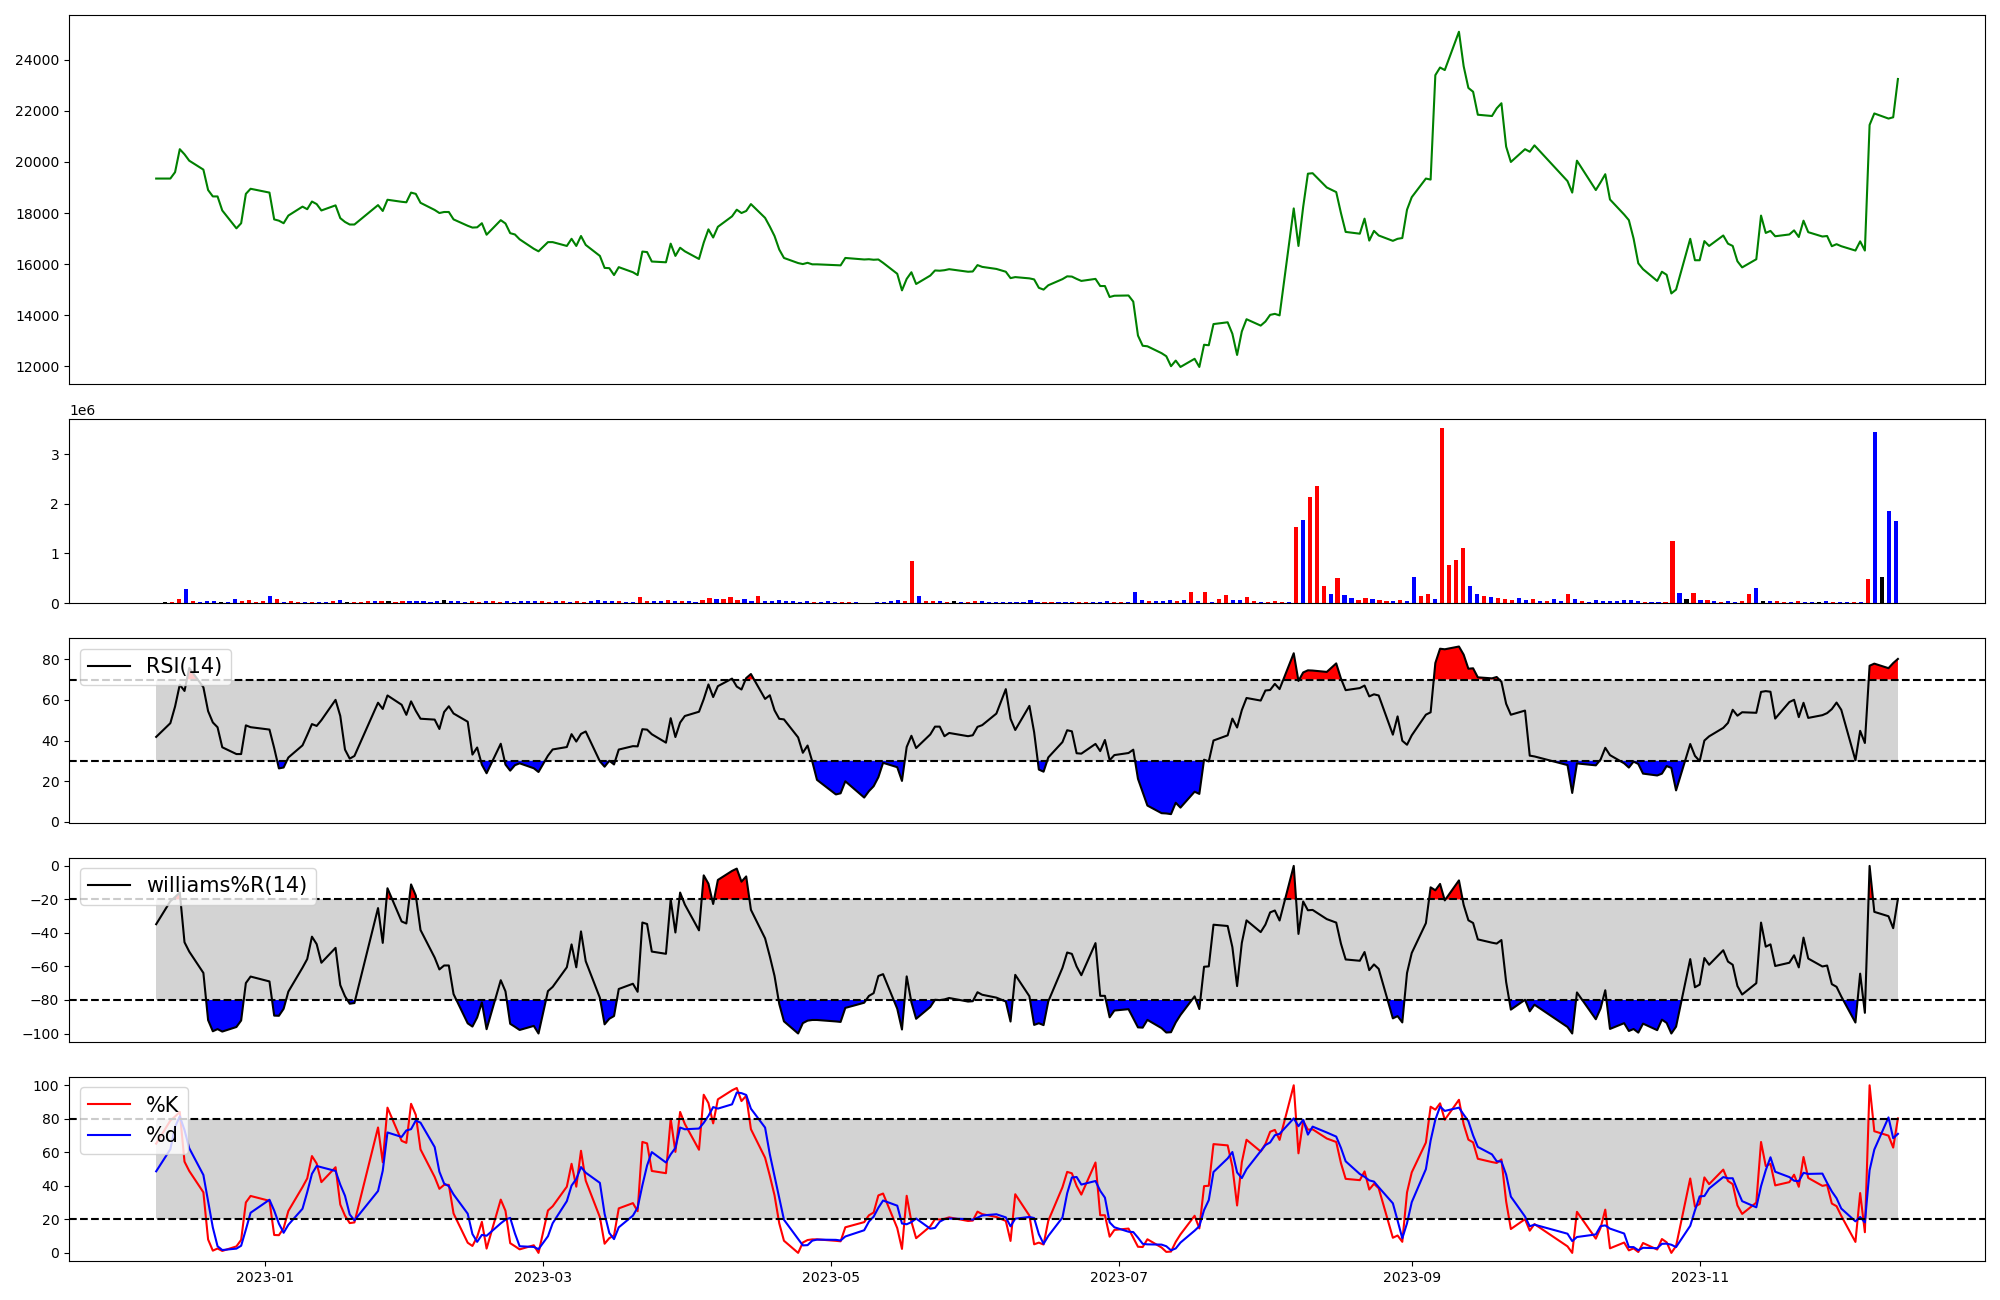Click the highest peak of the green price line
This screenshot has width=2000, height=1300.
(1458, 33)
